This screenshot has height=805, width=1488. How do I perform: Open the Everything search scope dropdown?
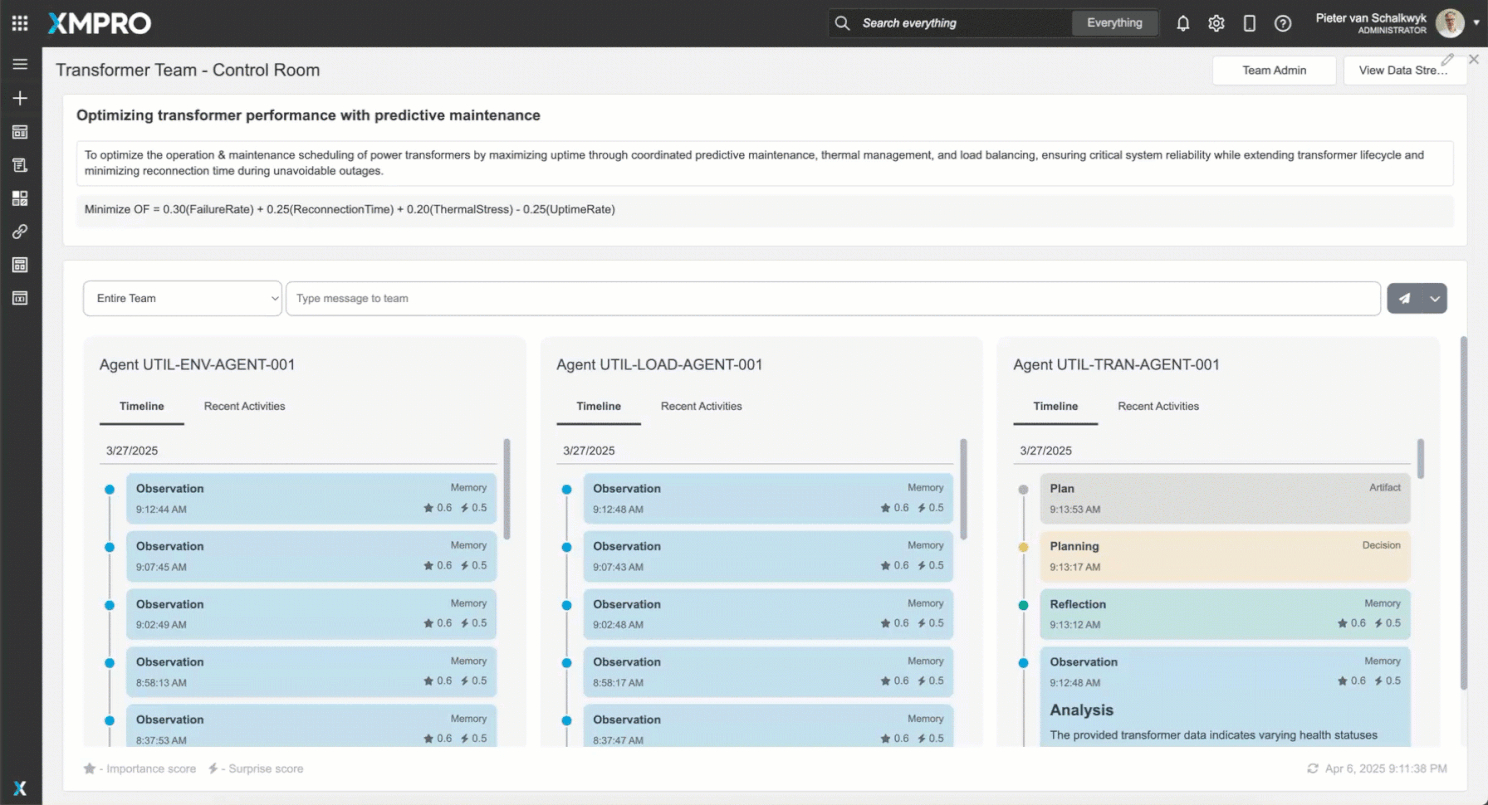pos(1114,23)
